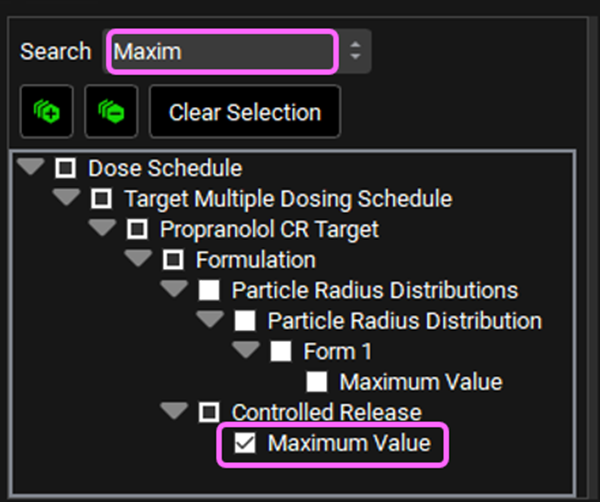600x502 pixels.
Task: Collapse the Formulation tree node
Action: pos(139,259)
